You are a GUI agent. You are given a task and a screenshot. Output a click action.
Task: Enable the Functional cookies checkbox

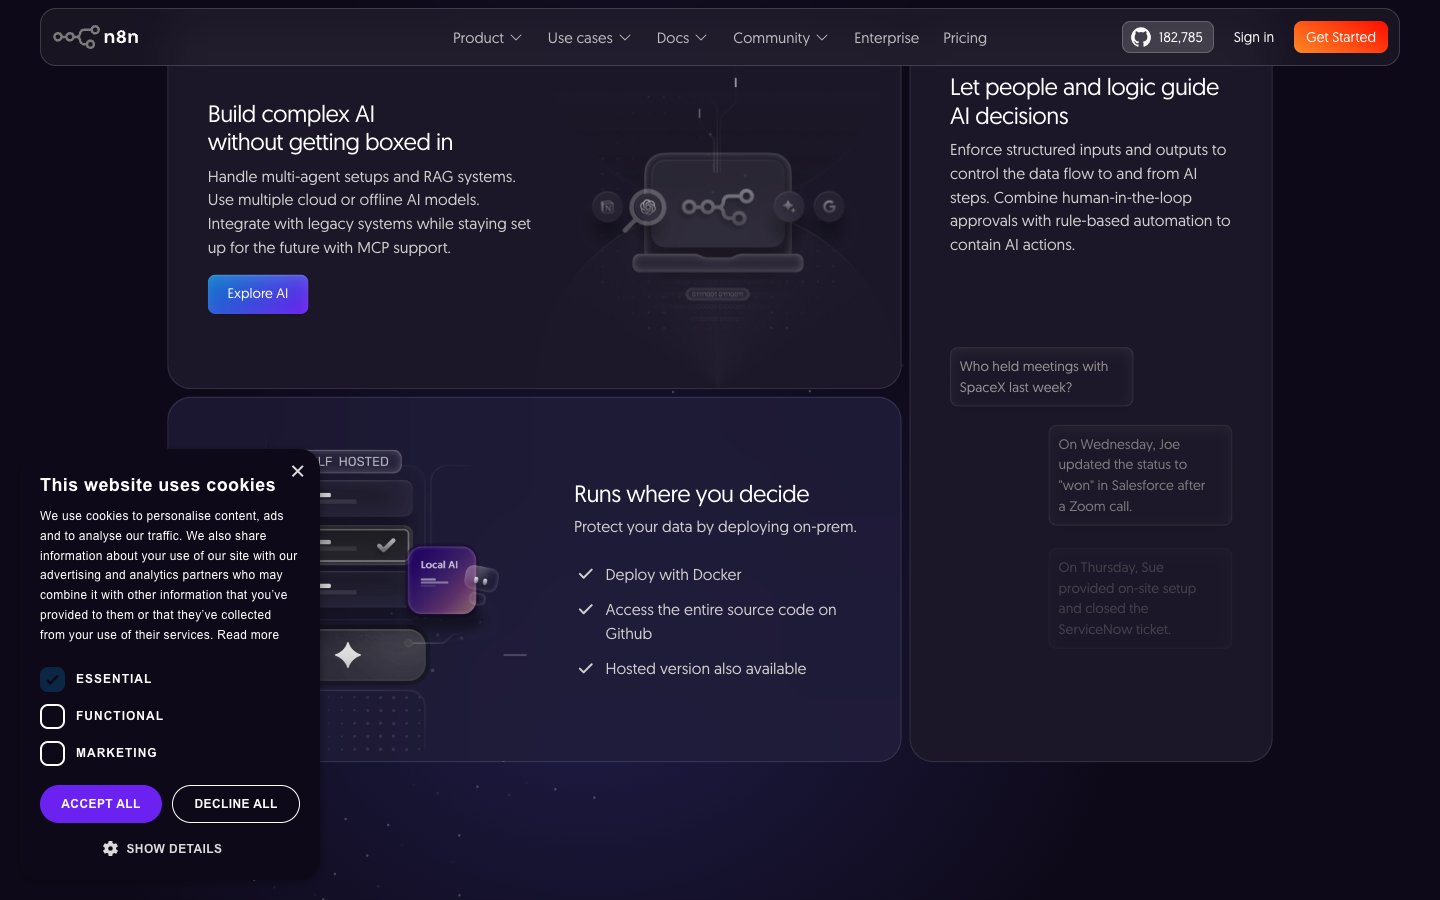tap(52, 716)
